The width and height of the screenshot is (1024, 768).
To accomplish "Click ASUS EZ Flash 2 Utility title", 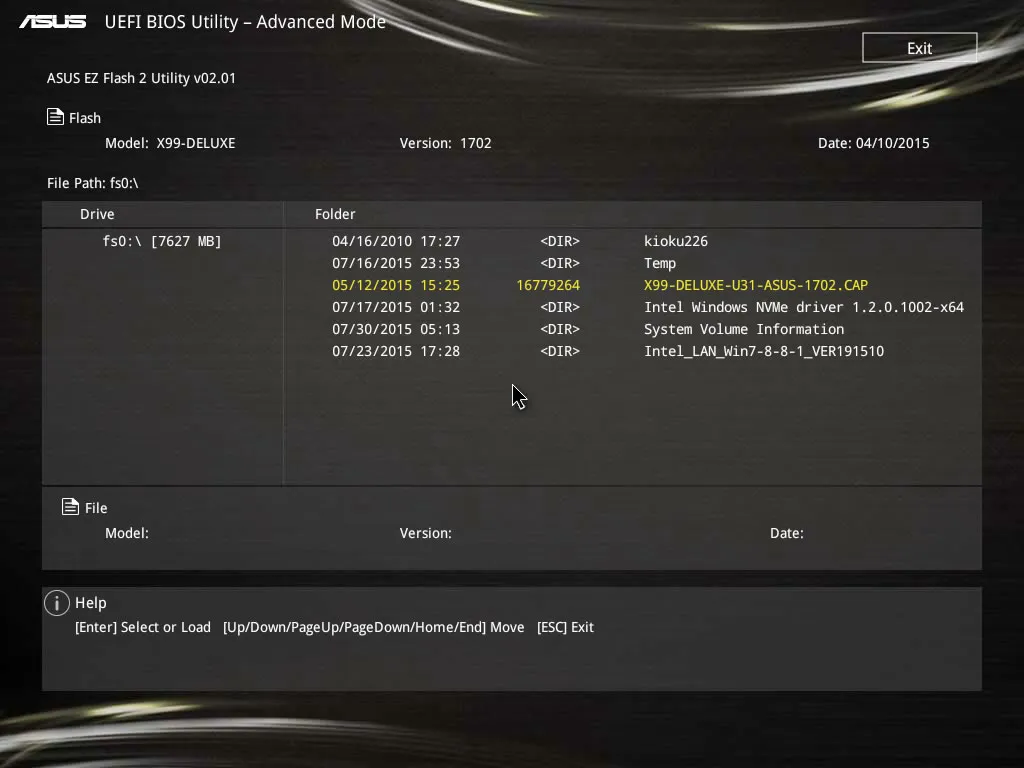I will [x=141, y=78].
